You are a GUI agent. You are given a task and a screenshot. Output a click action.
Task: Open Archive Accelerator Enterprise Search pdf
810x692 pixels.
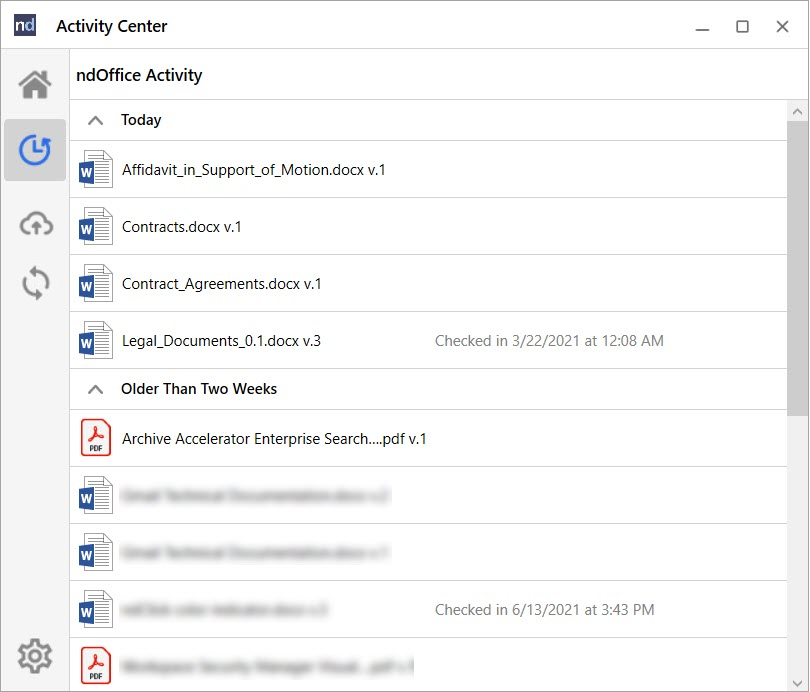click(x=274, y=439)
